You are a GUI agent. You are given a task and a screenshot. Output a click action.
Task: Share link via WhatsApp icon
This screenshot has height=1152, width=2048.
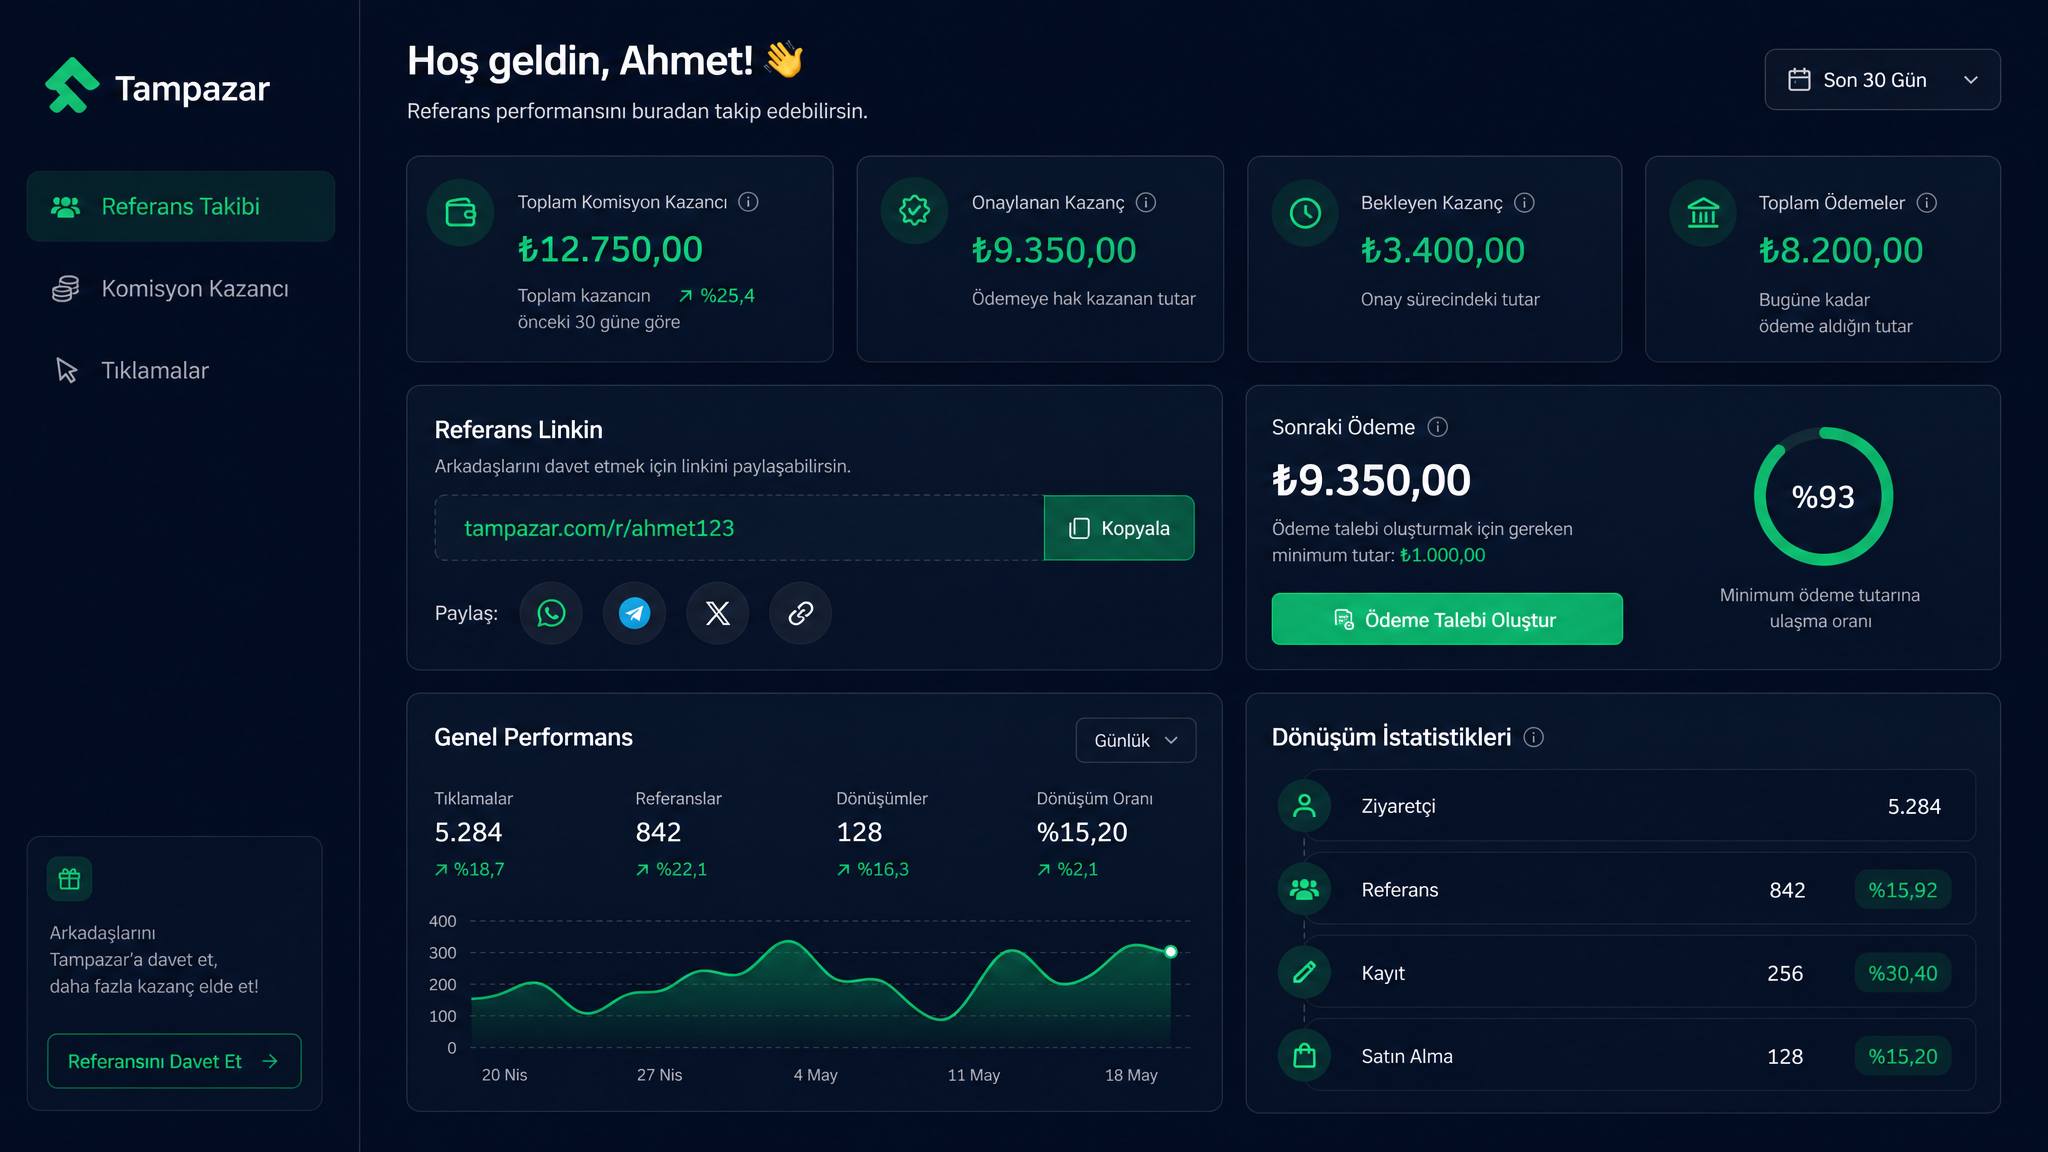[x=551, y=613]
